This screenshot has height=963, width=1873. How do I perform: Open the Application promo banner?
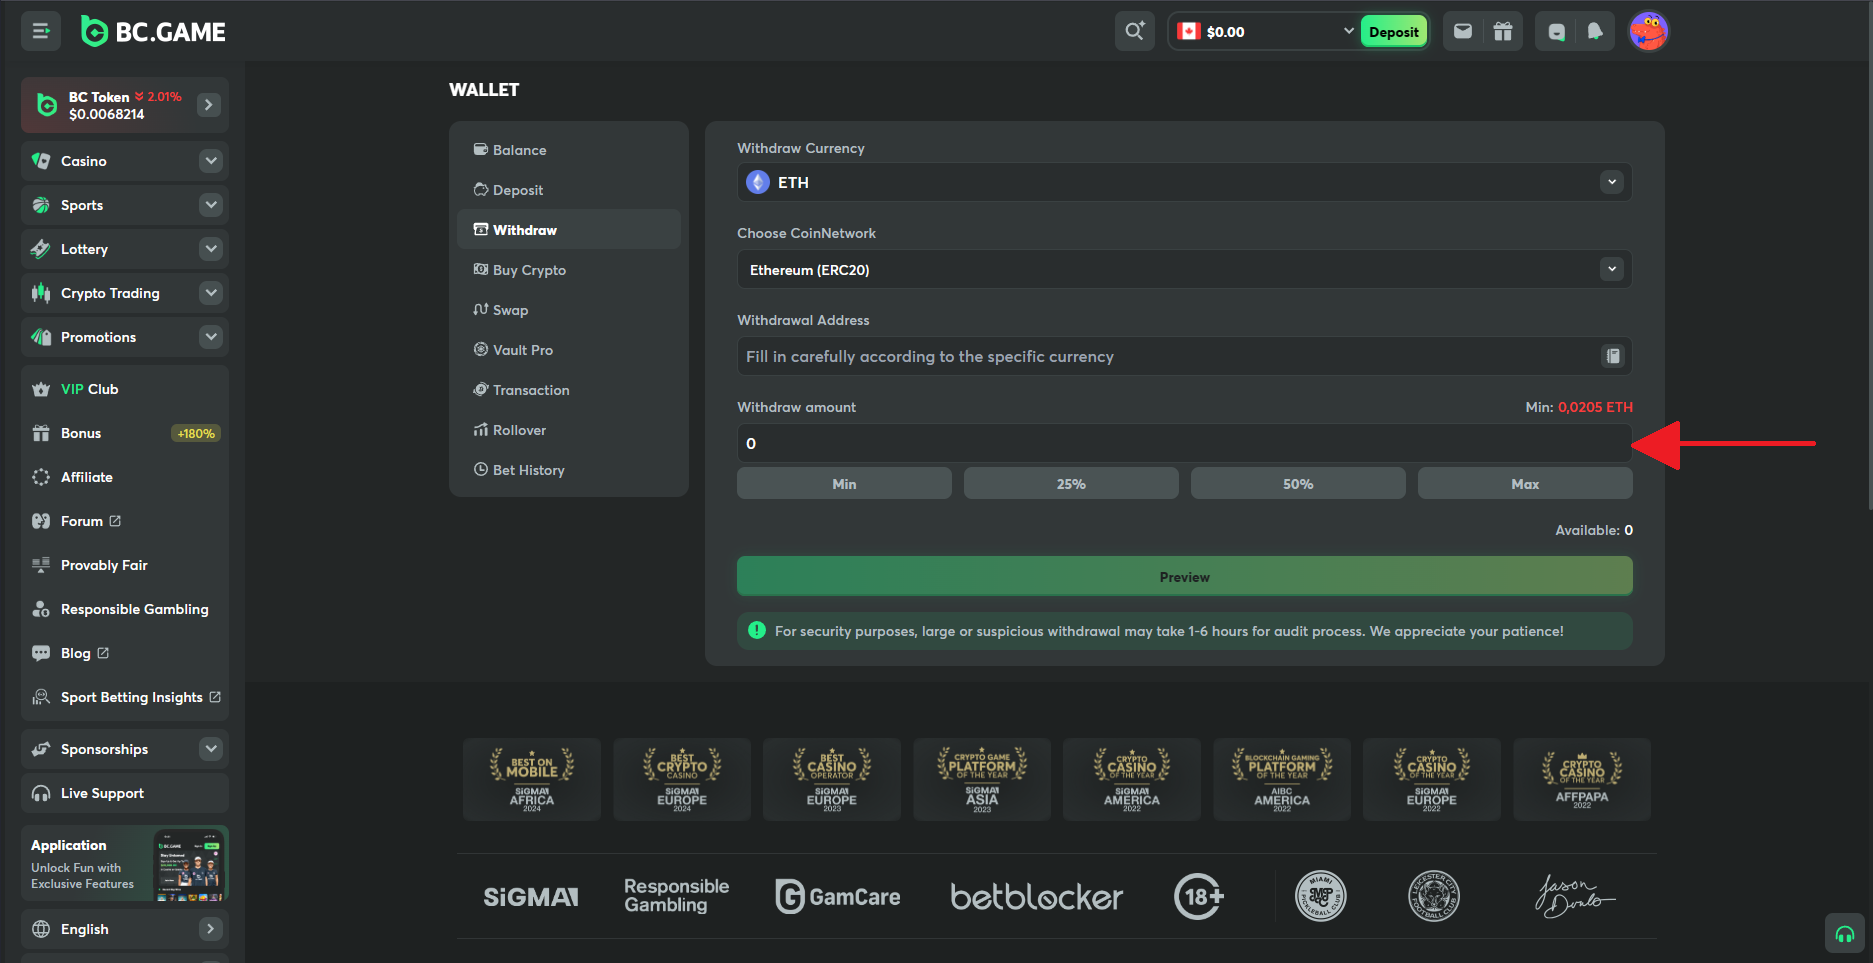[125, 863]
